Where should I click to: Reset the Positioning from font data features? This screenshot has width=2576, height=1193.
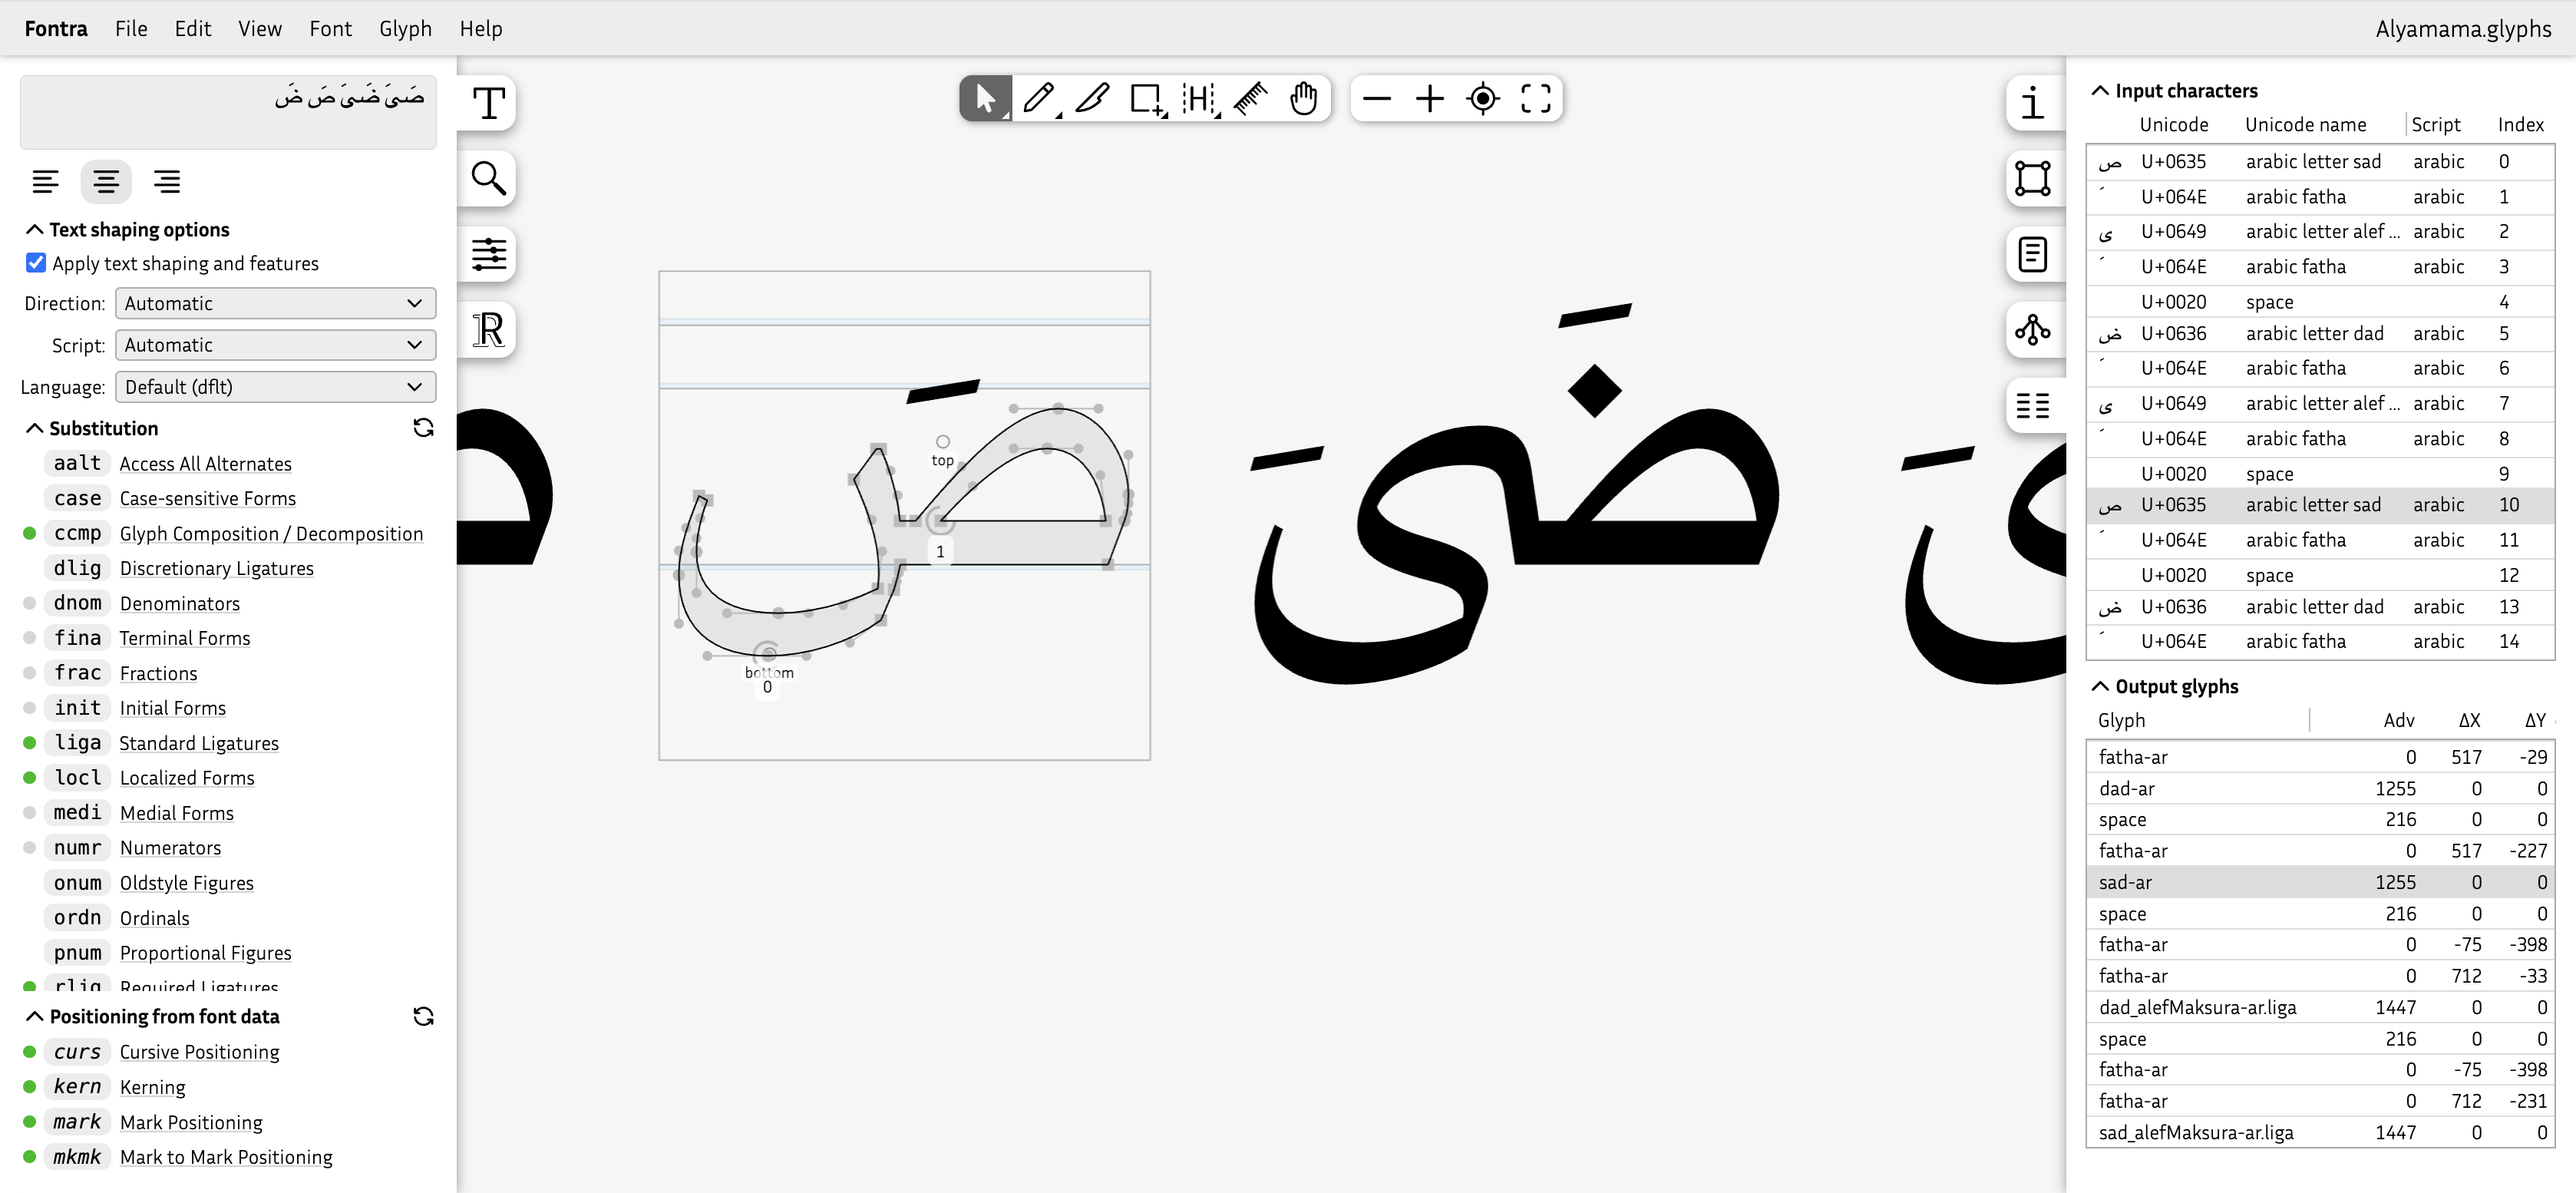click(x=424, y=1016)
